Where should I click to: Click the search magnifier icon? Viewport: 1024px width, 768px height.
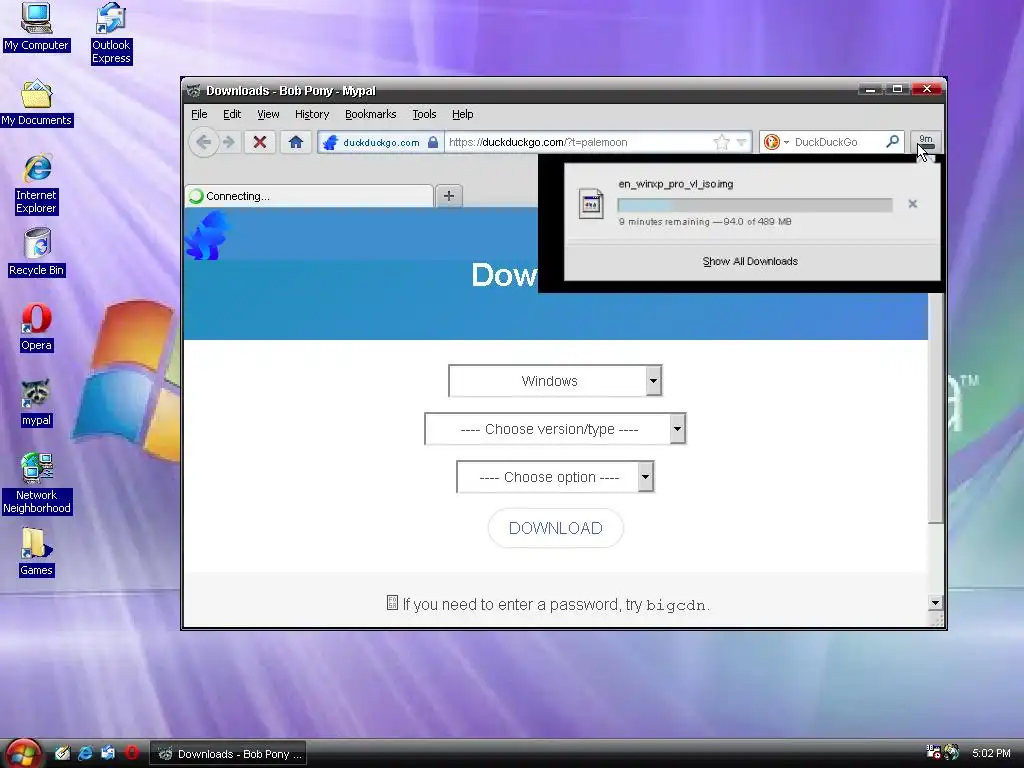[892, 141]
